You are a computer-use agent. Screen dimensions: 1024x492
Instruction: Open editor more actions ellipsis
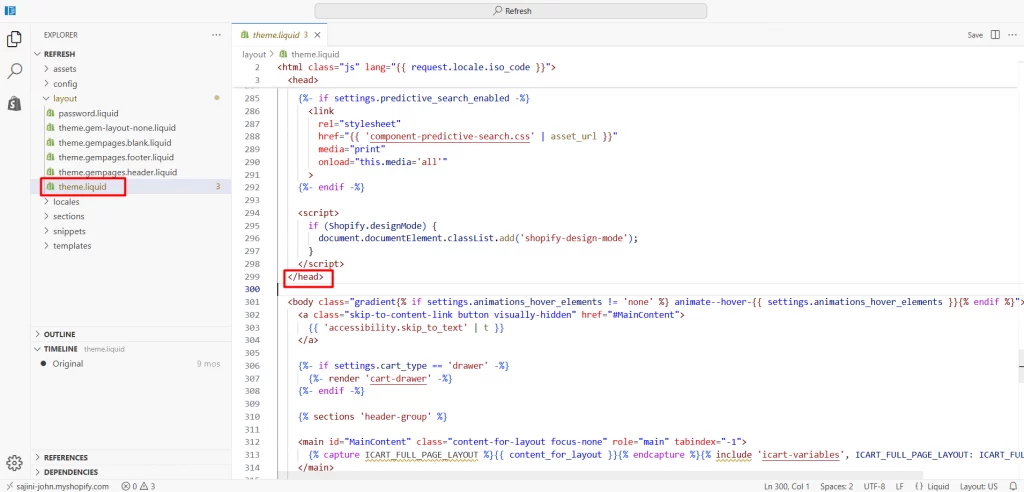(1012, 35)
